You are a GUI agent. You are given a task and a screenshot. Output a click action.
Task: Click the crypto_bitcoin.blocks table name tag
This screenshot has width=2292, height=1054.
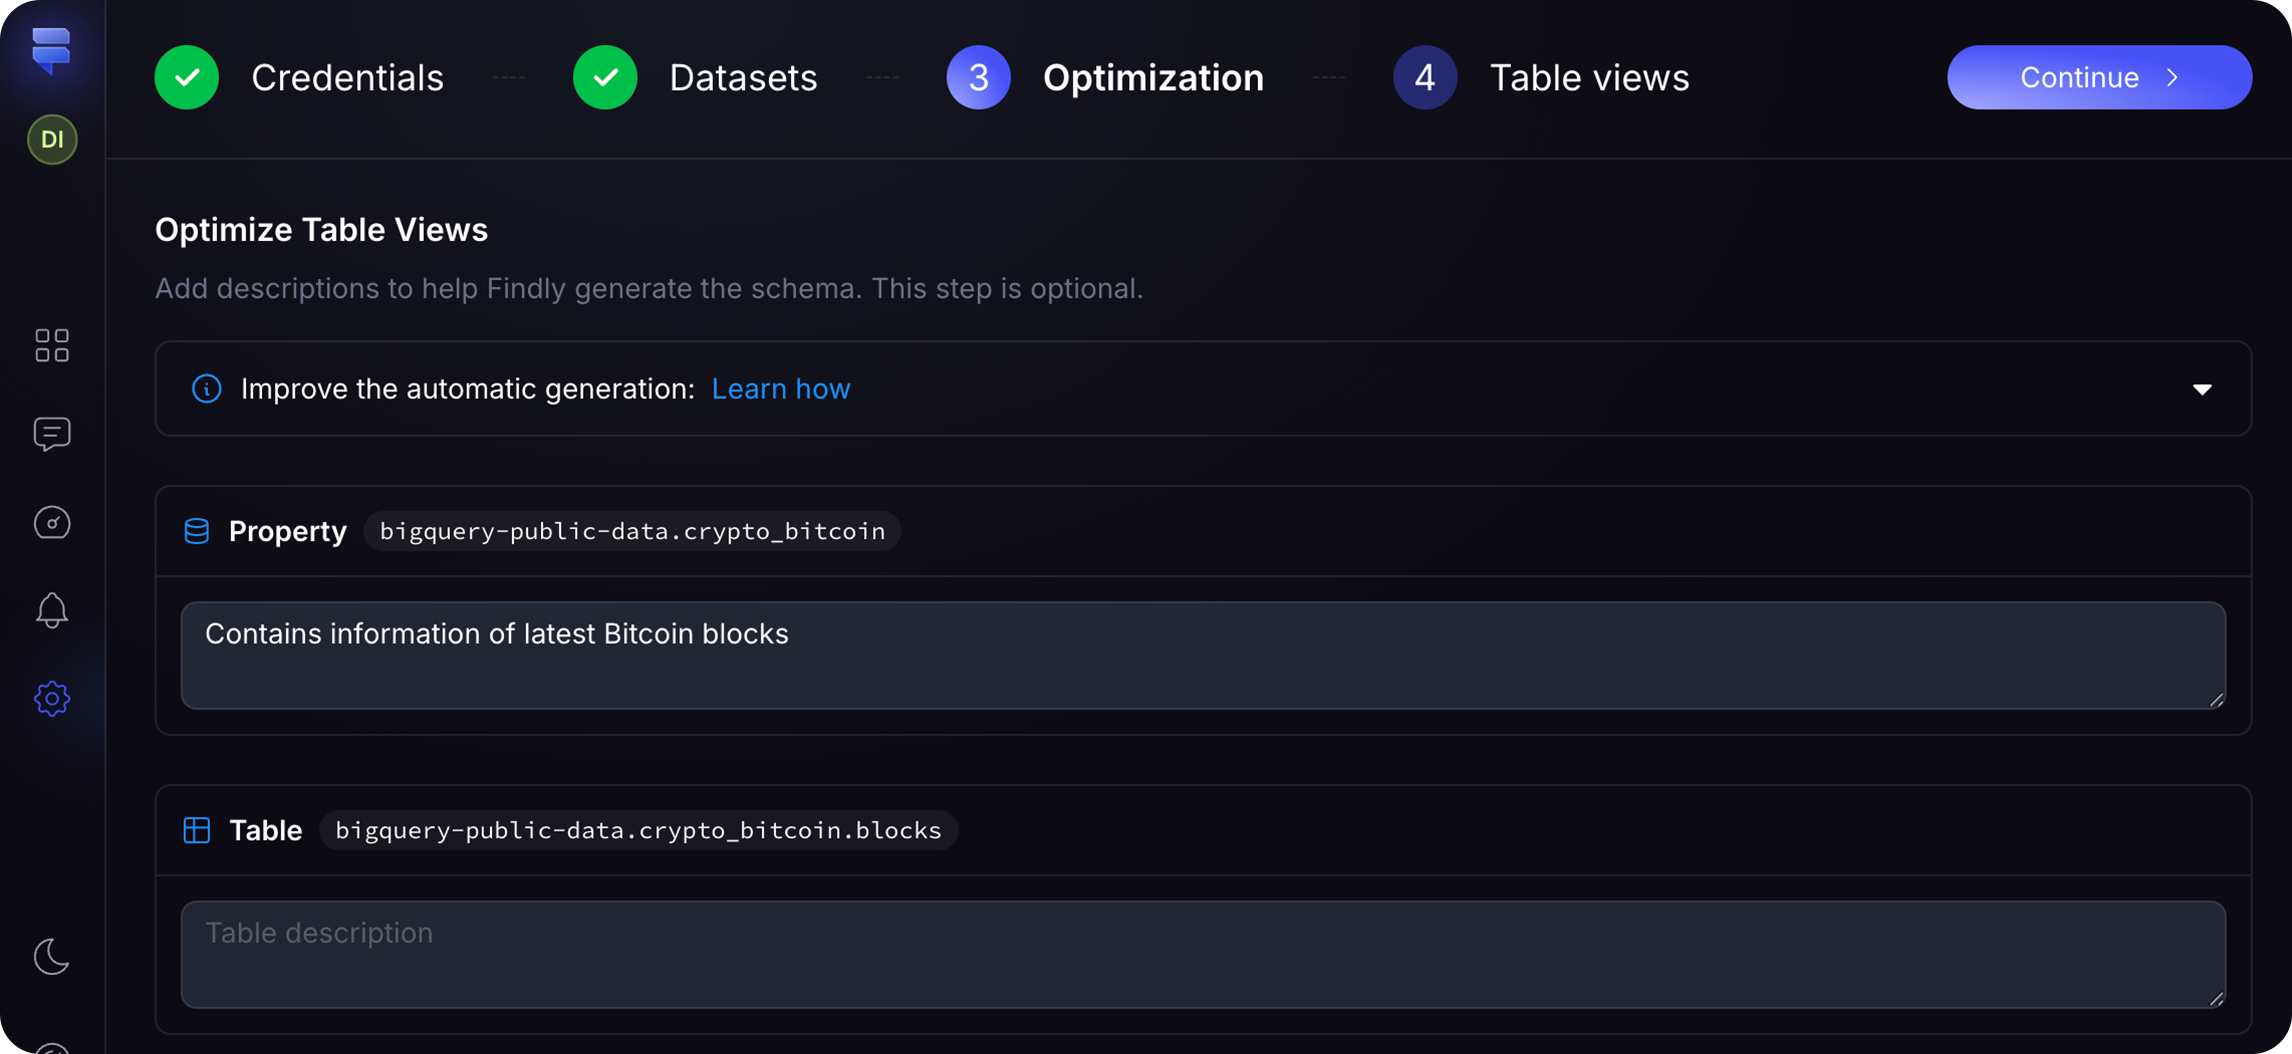point(638,830)
